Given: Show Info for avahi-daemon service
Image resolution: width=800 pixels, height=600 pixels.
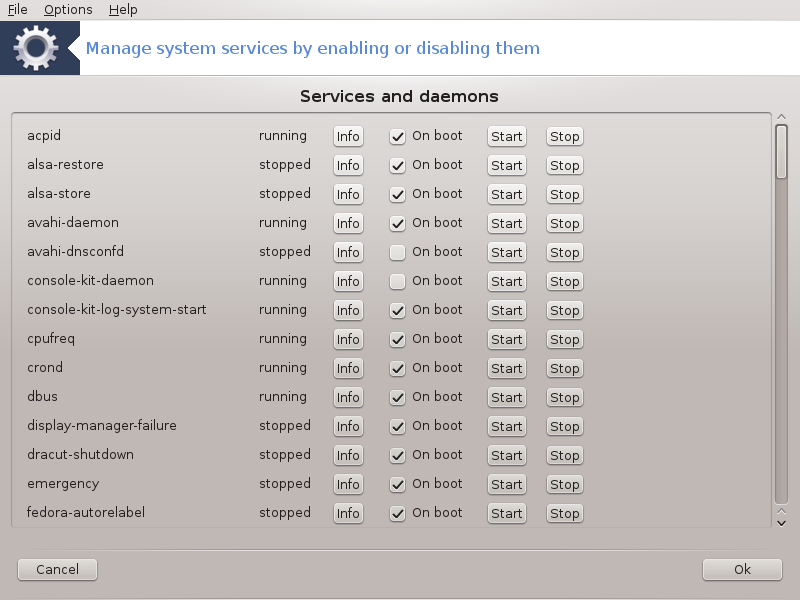Looking at the screenshot, I should click(348, 223).
